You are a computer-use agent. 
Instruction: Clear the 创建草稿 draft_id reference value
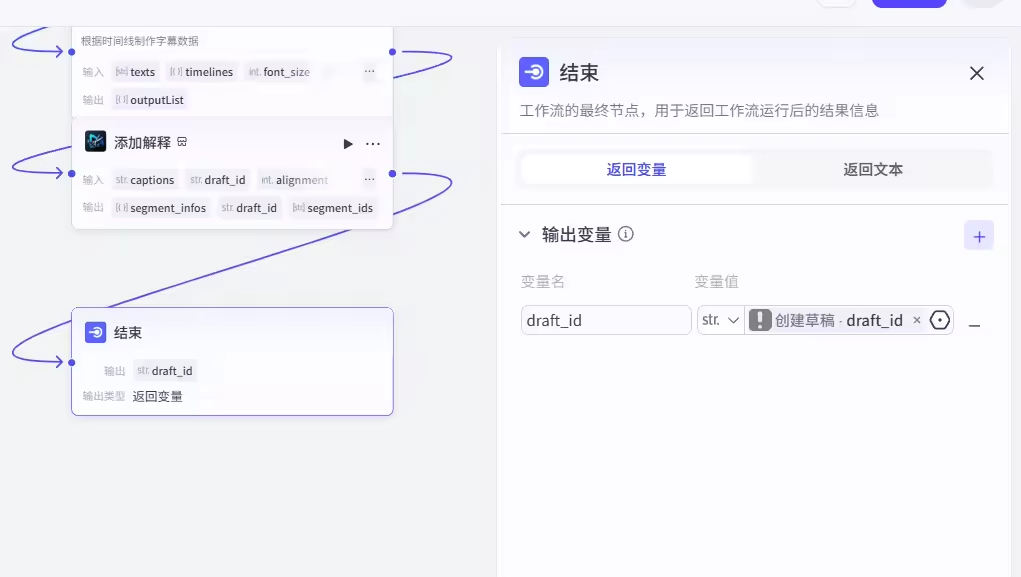(916, 320)
